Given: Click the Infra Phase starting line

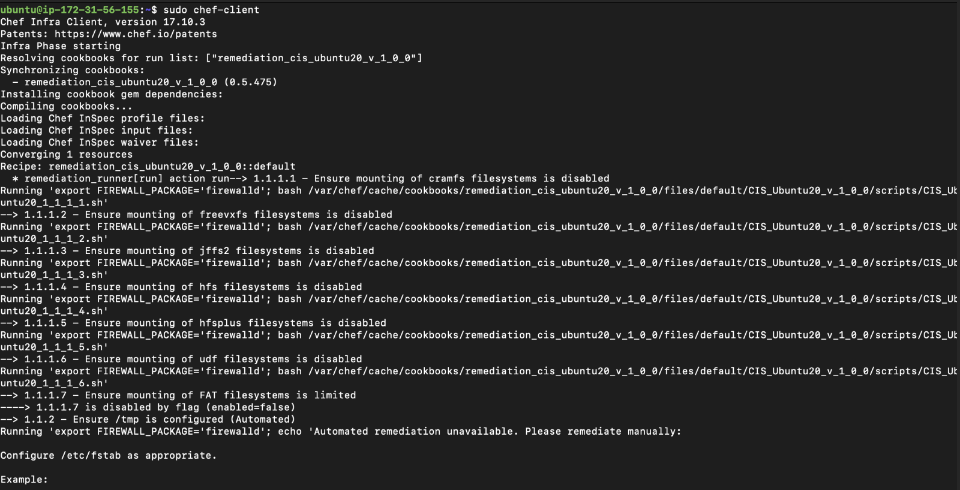Looking at the screenshot, I should pyautogui.click(x=60, y=46).
